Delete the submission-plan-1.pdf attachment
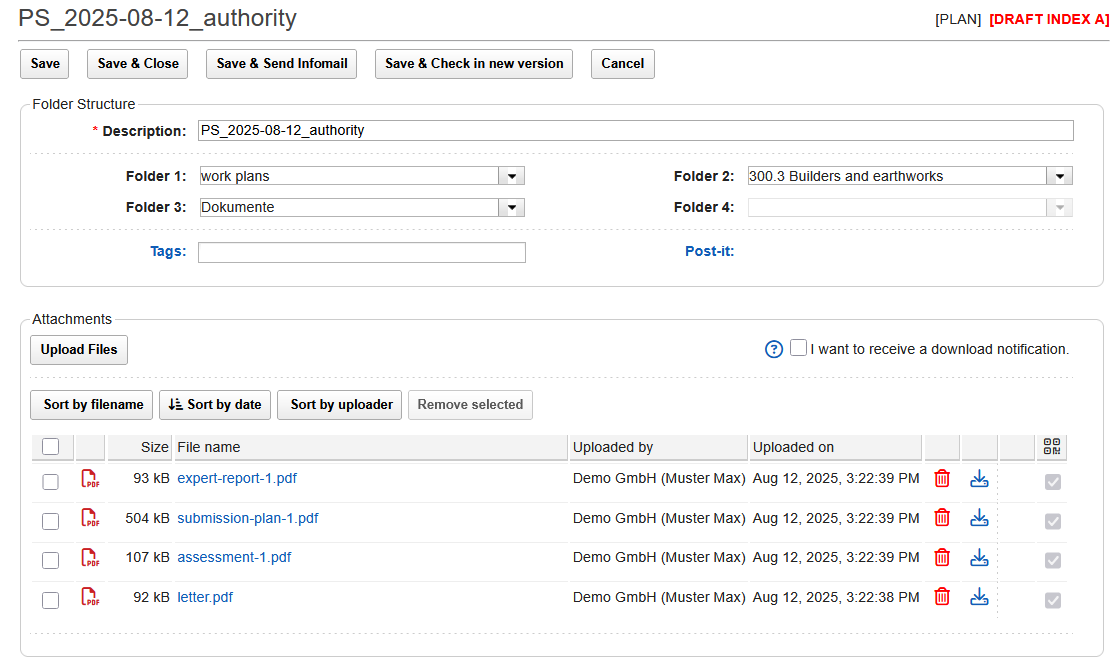This screenshot has height=669, width=1118. (941, 518)
